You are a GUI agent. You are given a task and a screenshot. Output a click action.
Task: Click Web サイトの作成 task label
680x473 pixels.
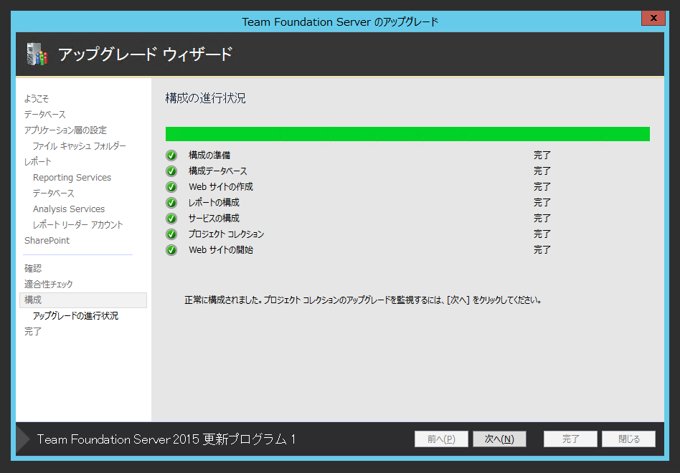coord(221,187)
